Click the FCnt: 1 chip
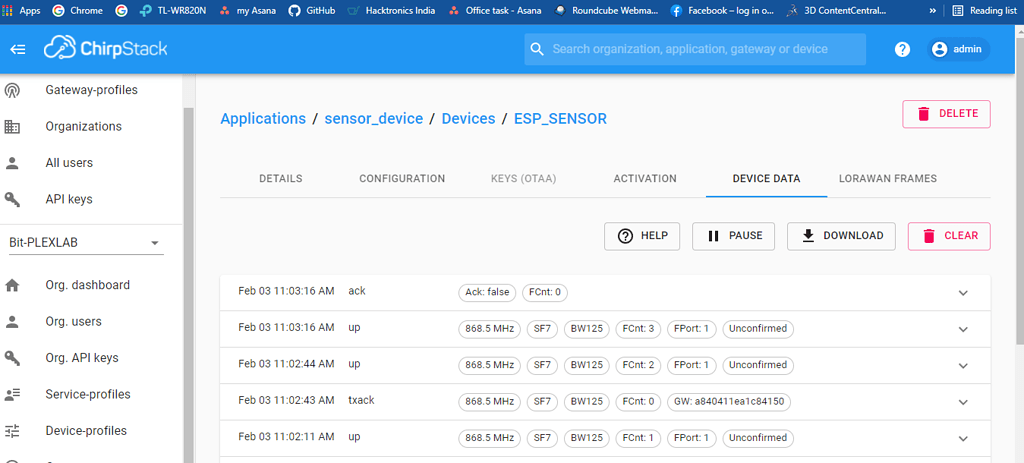The image size is (1024, 463). pyautogui.click(x=639, y=438)
